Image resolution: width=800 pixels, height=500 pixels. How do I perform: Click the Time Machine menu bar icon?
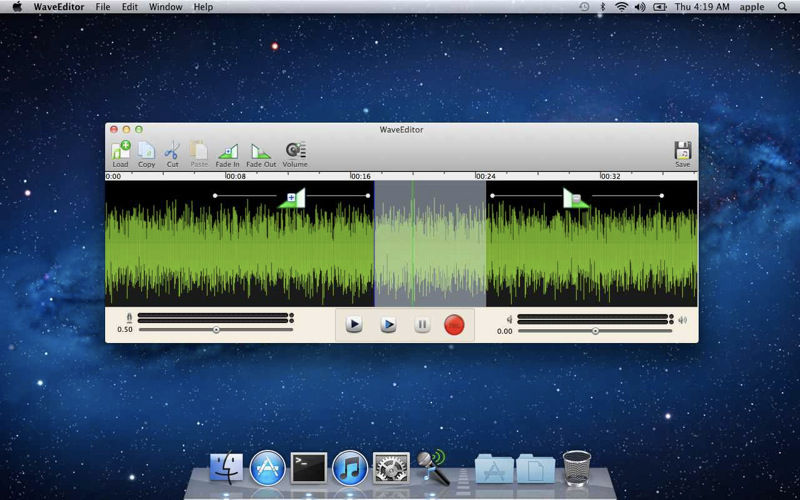[x=584, y=7]
